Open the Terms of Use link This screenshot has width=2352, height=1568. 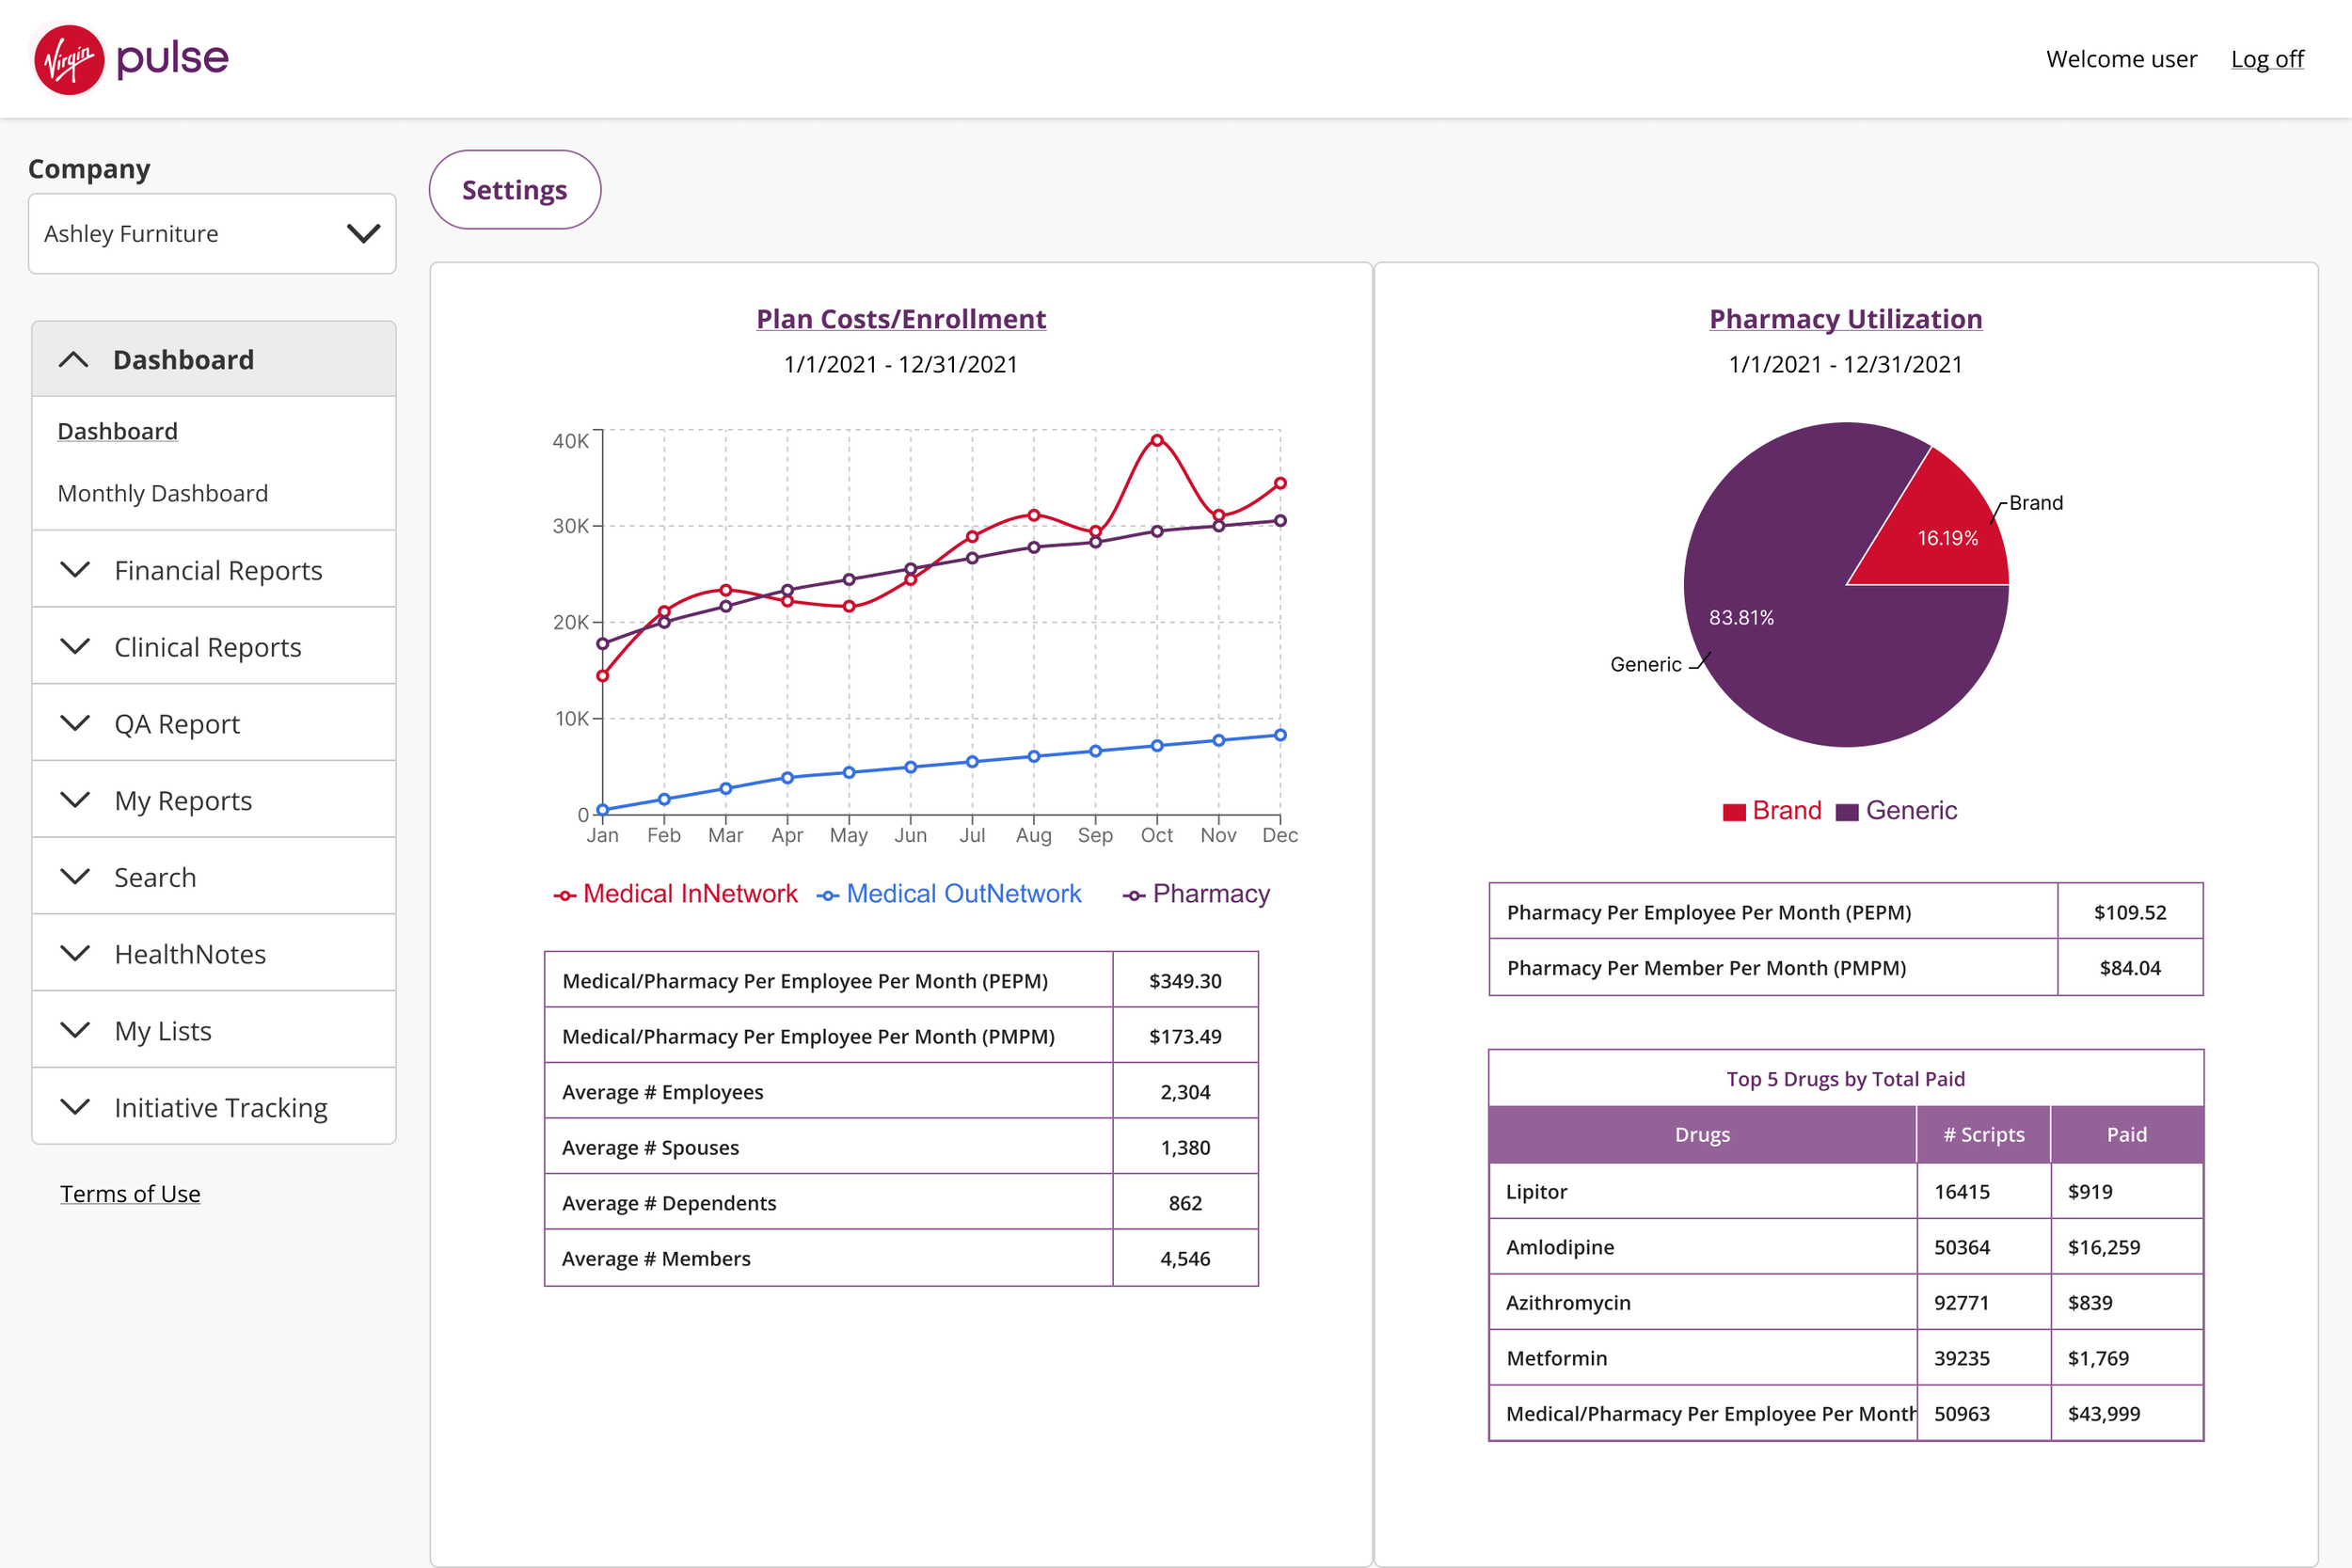pyautogui.click(x=130, y=1194)
